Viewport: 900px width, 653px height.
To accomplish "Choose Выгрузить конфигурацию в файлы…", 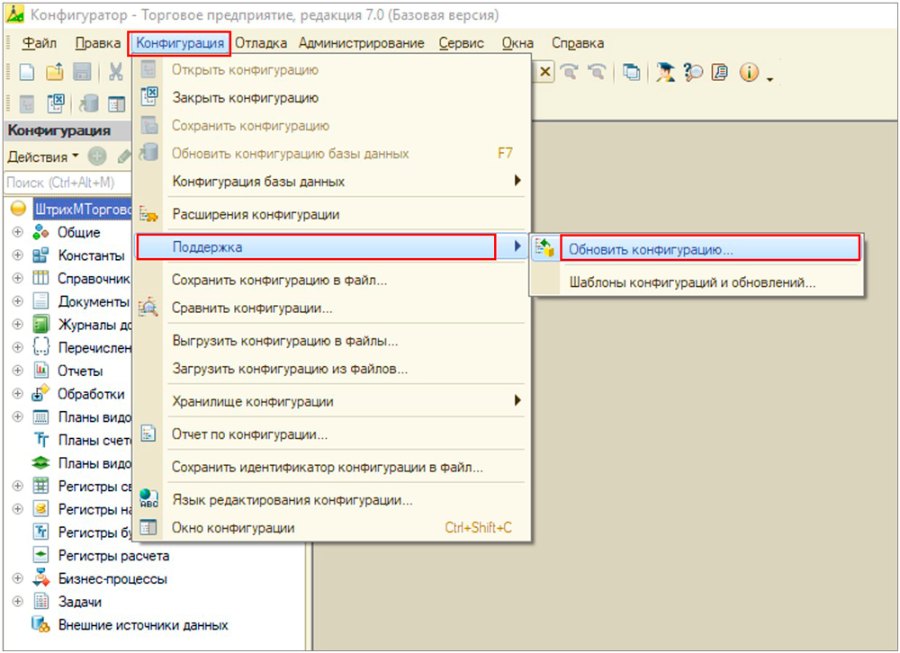I will (x=331, y=340).
